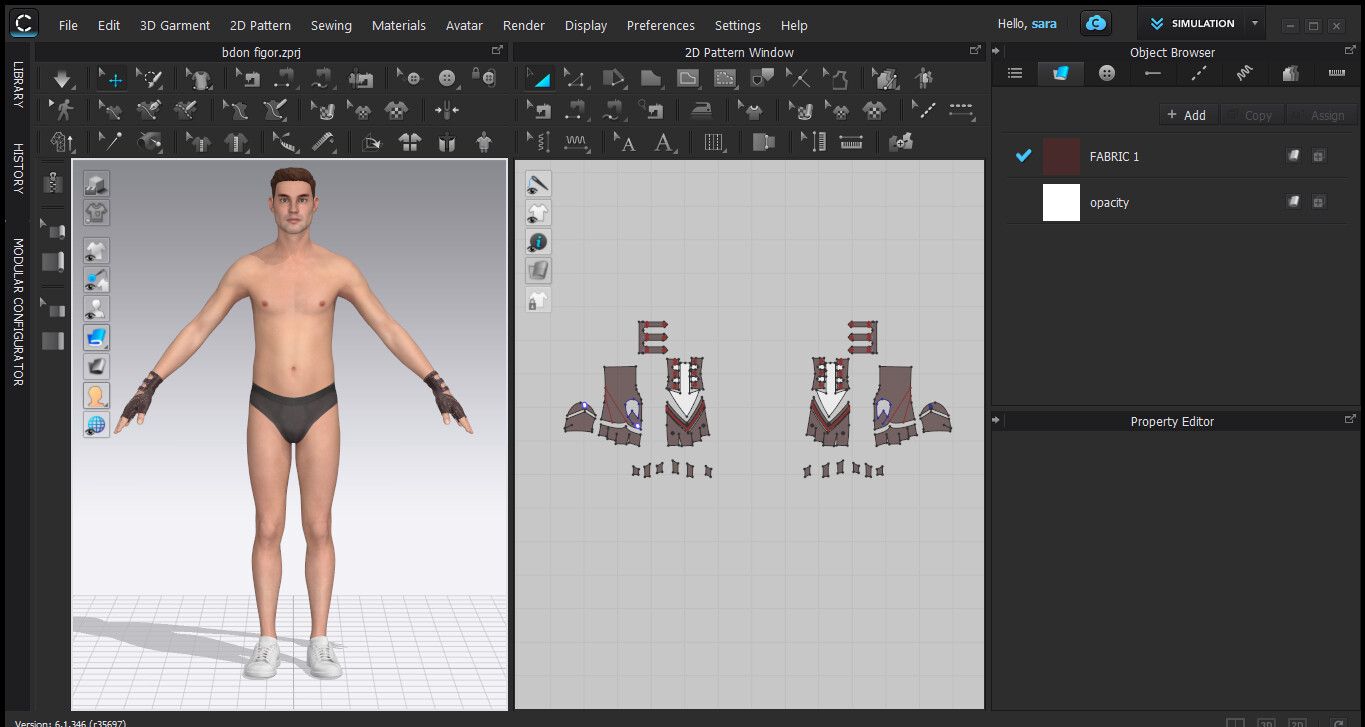
Task: Expand the HISTORY side panel
Action: (18, 168)
